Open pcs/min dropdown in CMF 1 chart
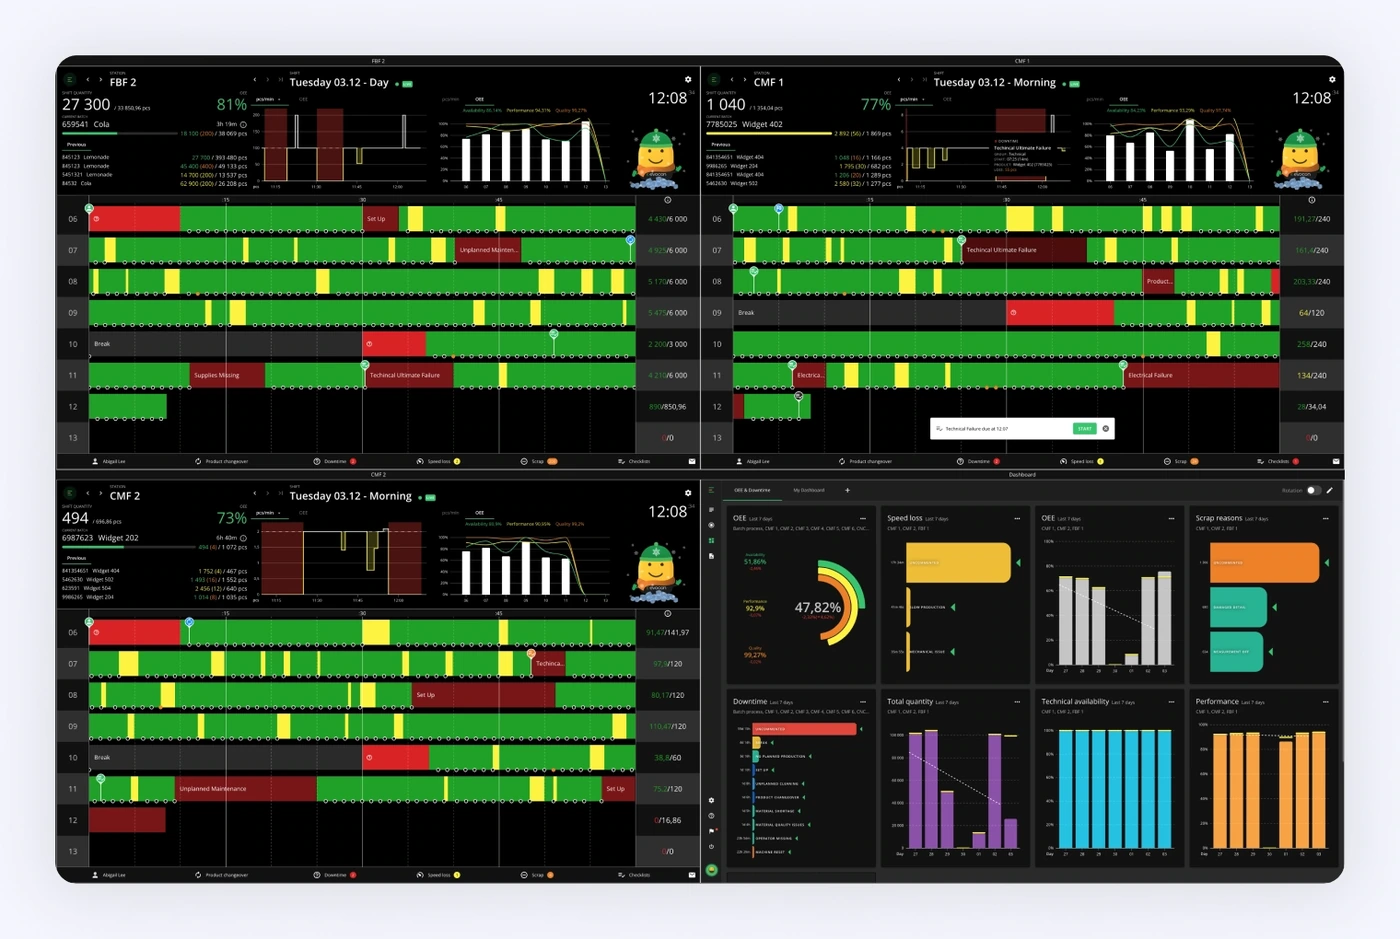Viewport: 1400px width, 939px height. pyautogui.click(x=910, y=99)
